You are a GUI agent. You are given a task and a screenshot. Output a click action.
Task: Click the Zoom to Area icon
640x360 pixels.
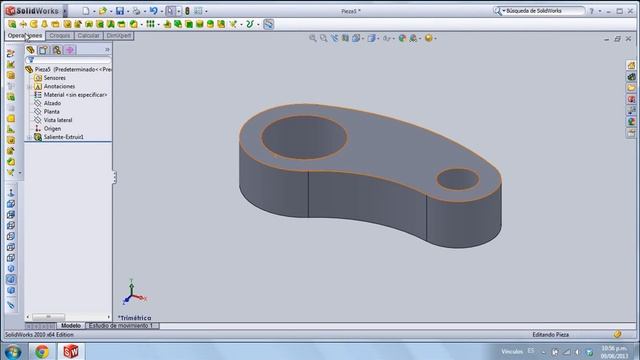324,38
